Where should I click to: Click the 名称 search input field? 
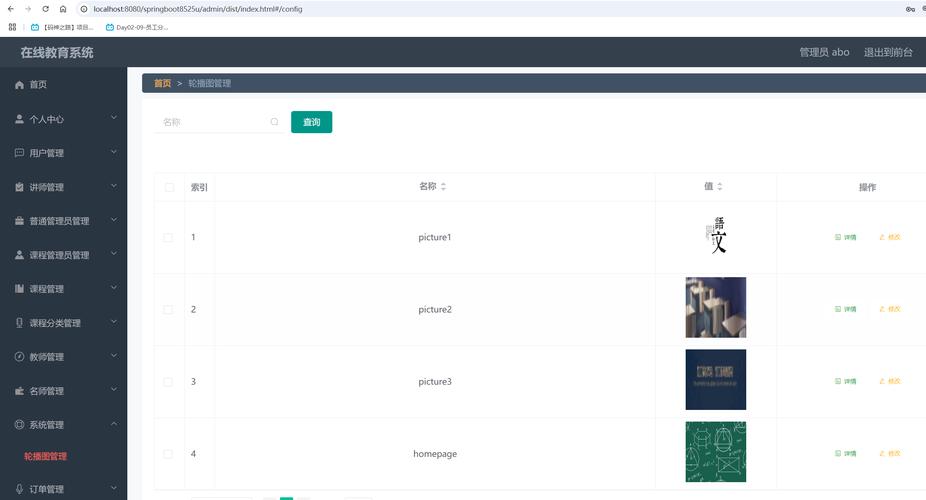click(x=212, y=122)
